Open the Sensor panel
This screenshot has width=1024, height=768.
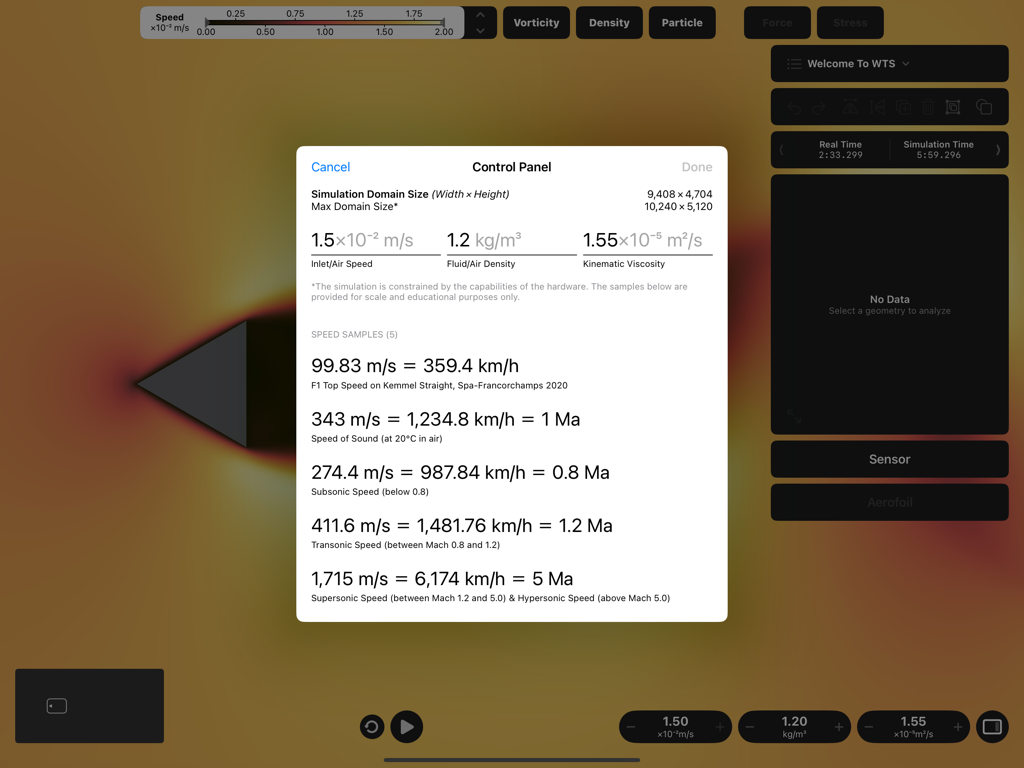(889, 459)
